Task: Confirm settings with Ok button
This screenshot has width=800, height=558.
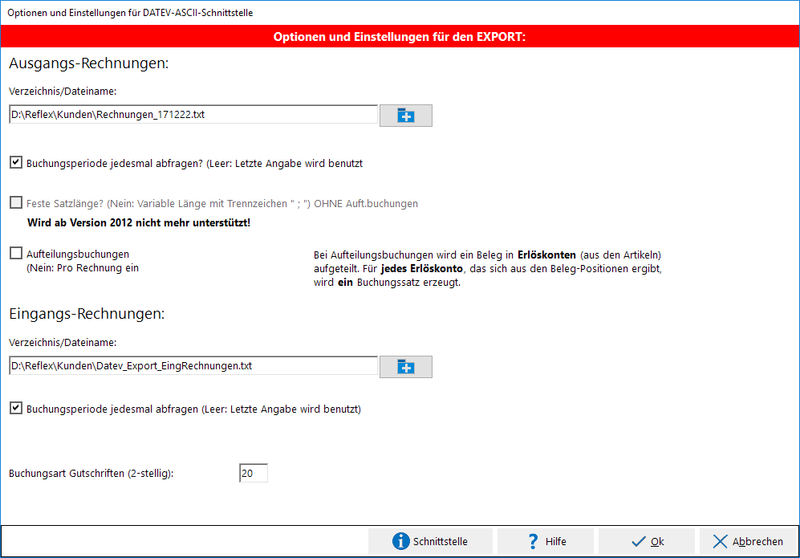Action: [x=646, y=541]
